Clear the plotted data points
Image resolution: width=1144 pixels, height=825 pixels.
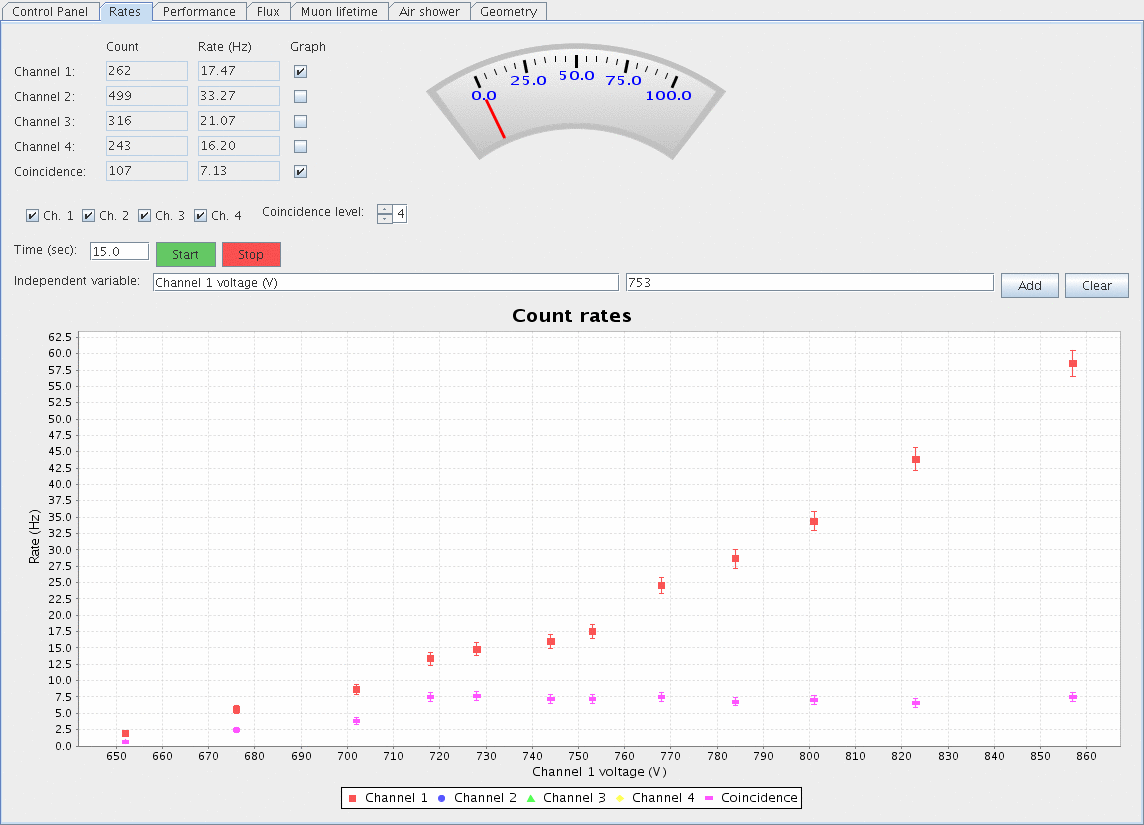click(1096, 285)
